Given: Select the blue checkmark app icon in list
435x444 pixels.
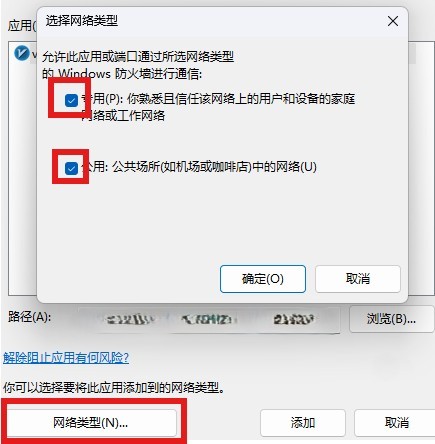Looking at the screenshot, I should (22, 53).
